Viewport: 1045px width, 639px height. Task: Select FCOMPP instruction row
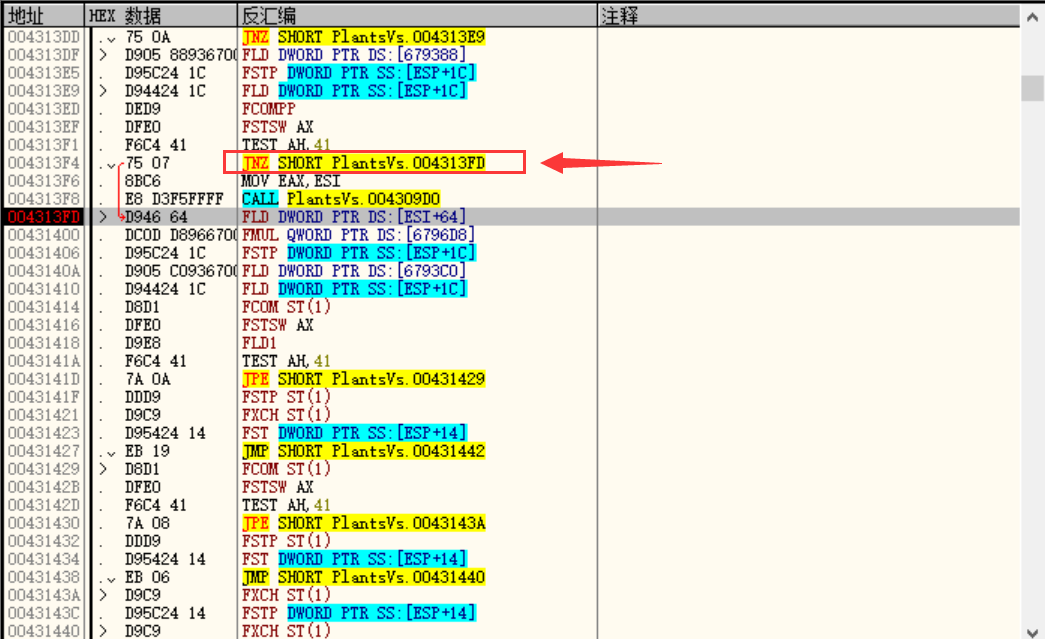click(x=269, y=109)
